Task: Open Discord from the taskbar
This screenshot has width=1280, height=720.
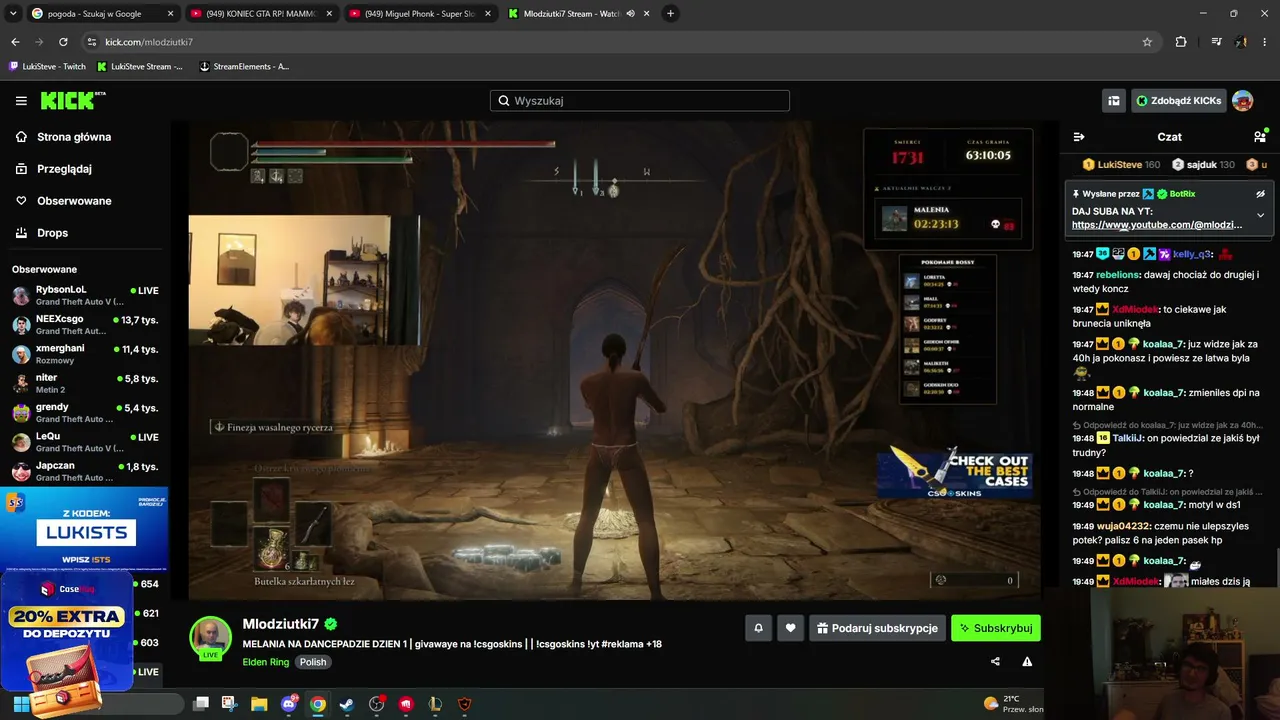Action: (x=289, y=704)
